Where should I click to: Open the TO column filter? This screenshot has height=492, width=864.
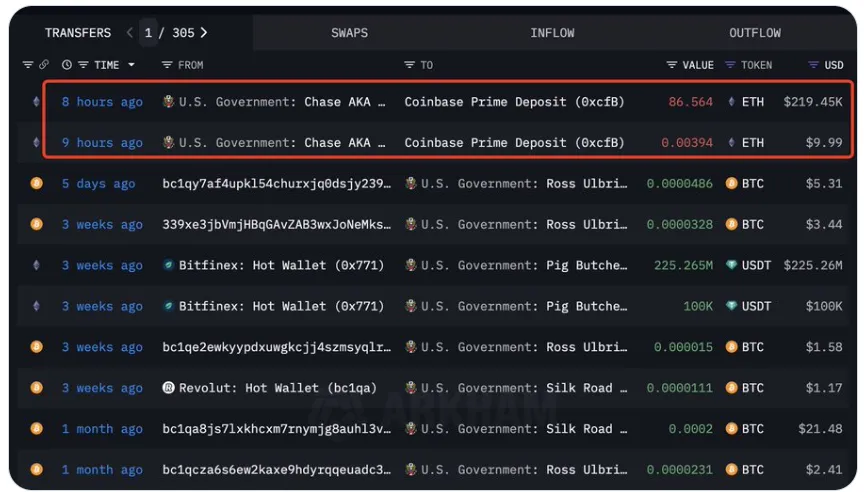[410, 65]
